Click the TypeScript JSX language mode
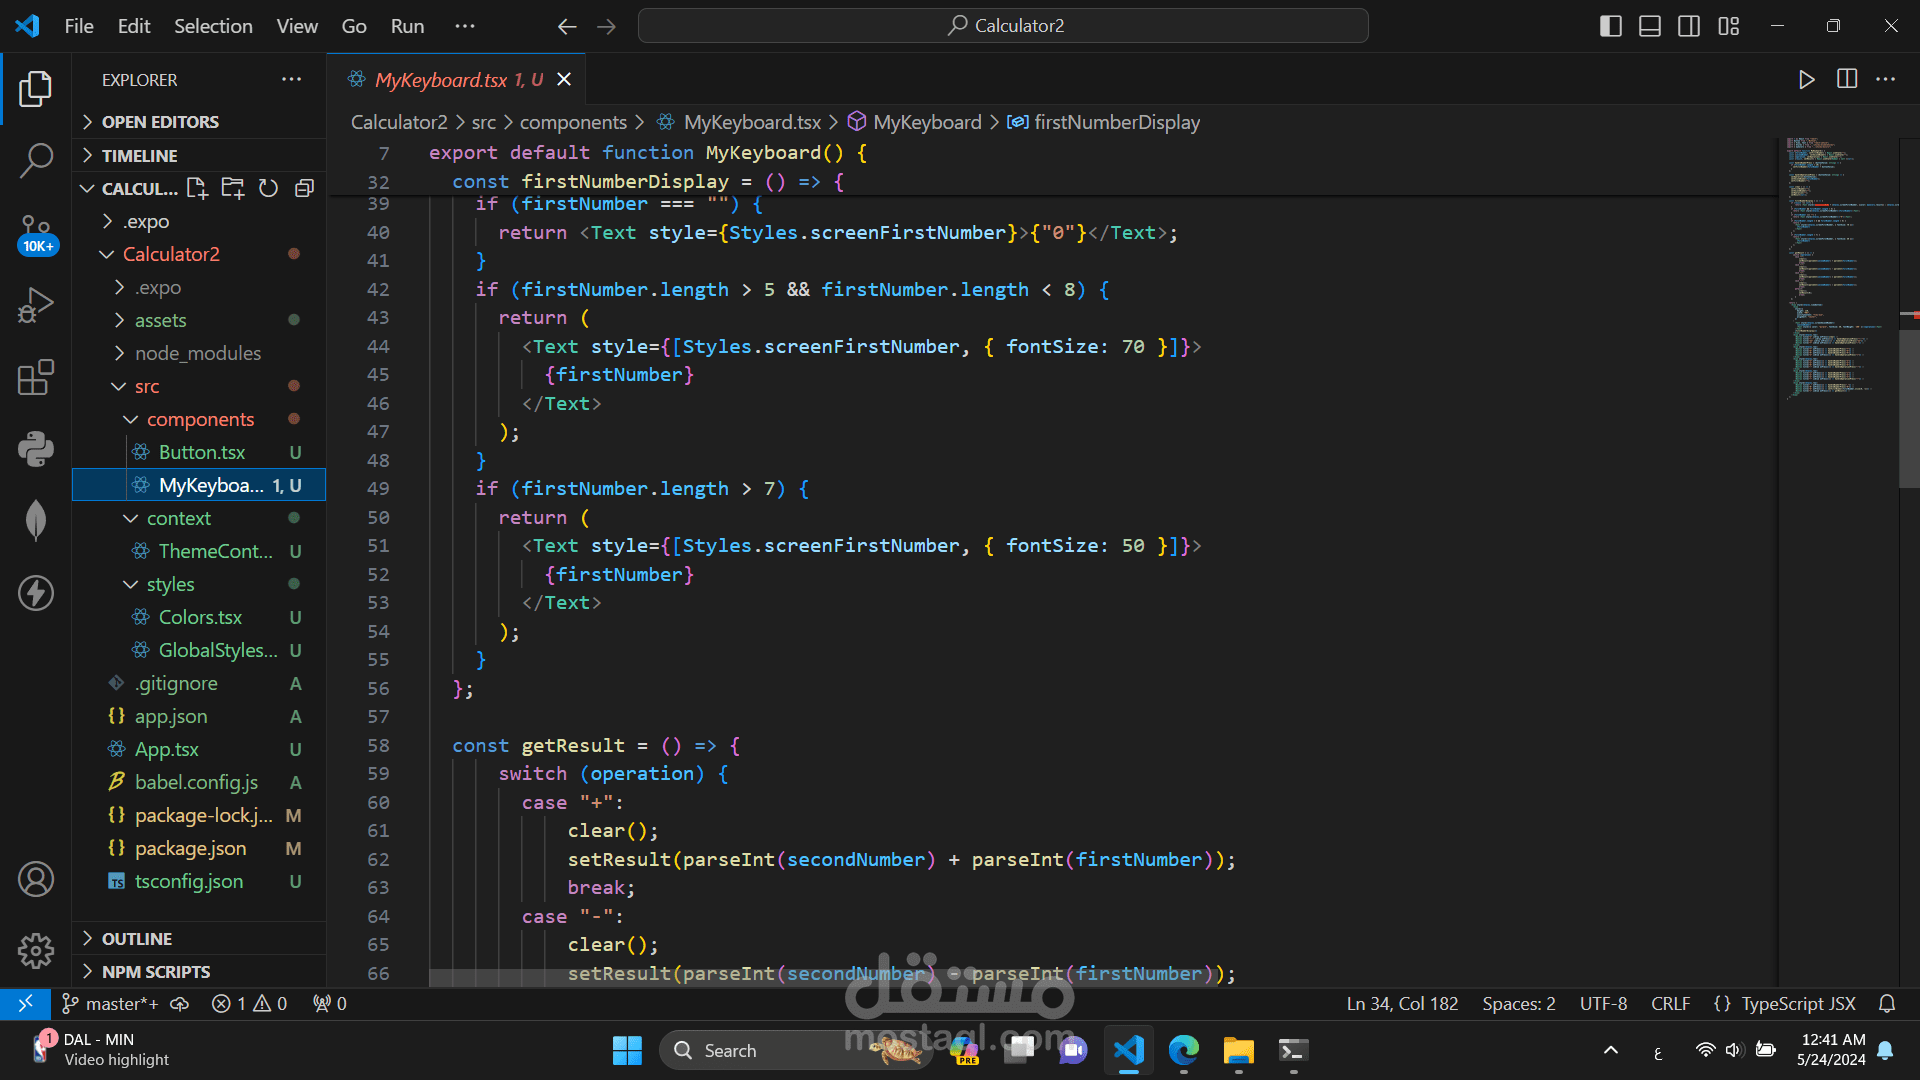This screenshot has width=1920, height=1080. 1797,1003
